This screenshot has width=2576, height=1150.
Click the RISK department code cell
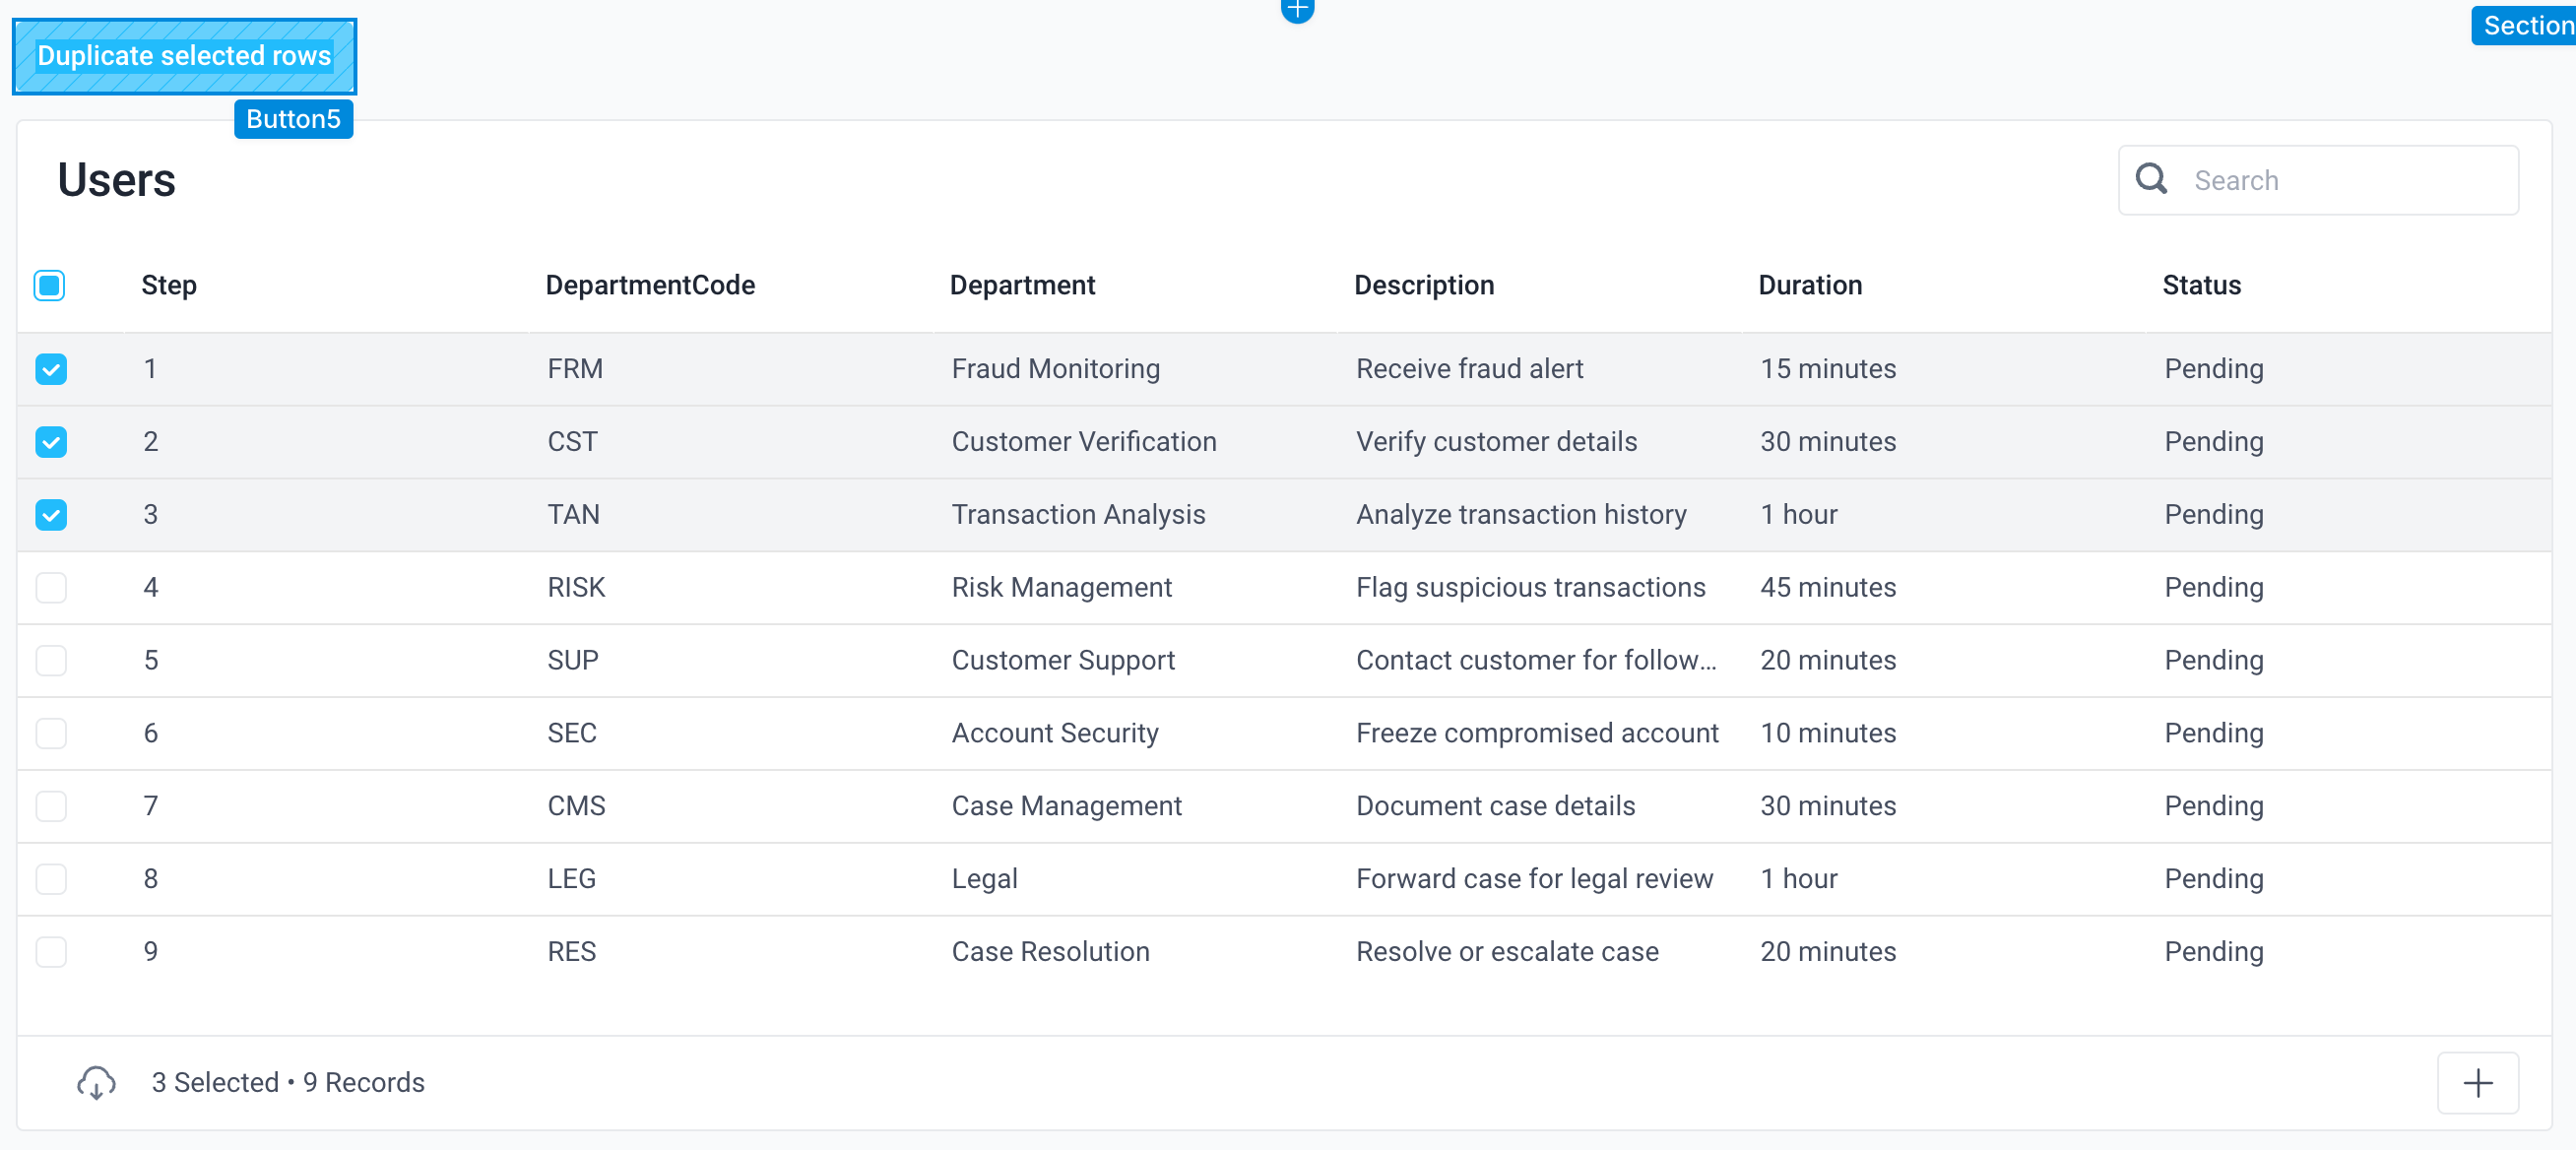tap(576, 588)
